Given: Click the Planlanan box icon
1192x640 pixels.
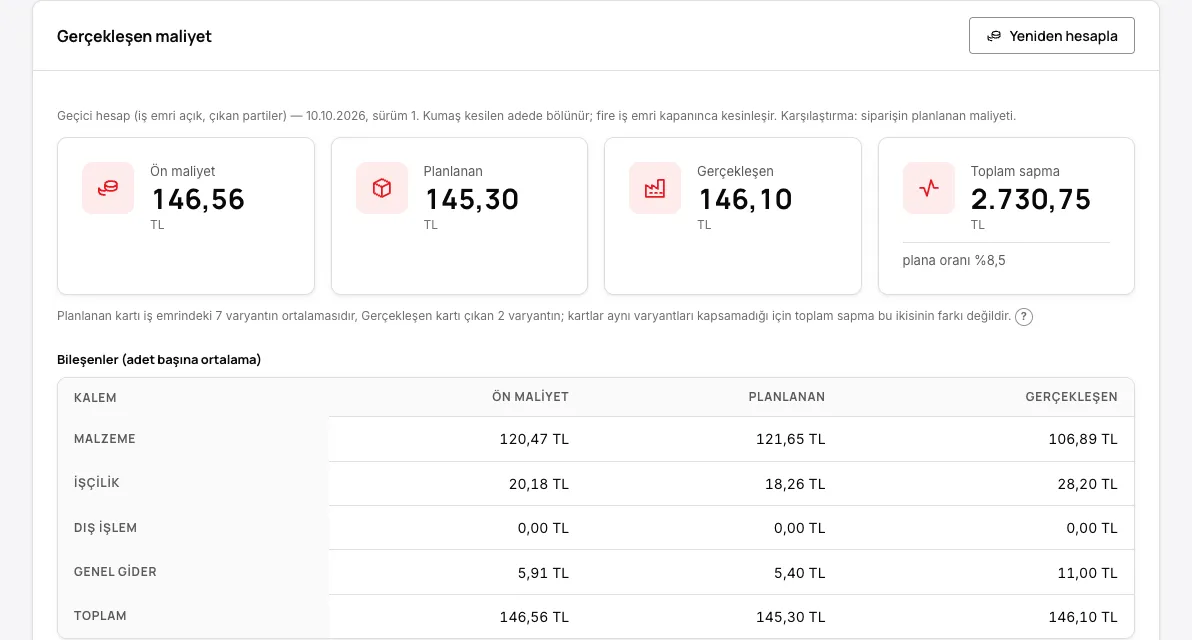Looking at the screenshot, I should pyautogui.click(x=382, y=188).
